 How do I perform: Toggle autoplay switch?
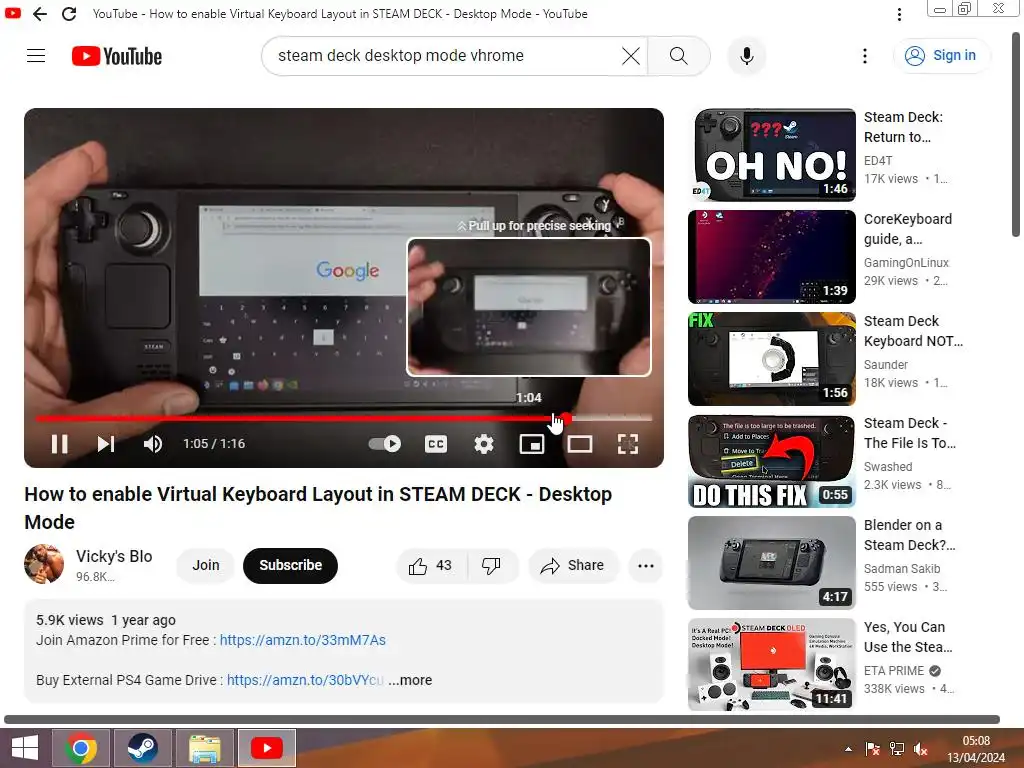click(385, 444)
